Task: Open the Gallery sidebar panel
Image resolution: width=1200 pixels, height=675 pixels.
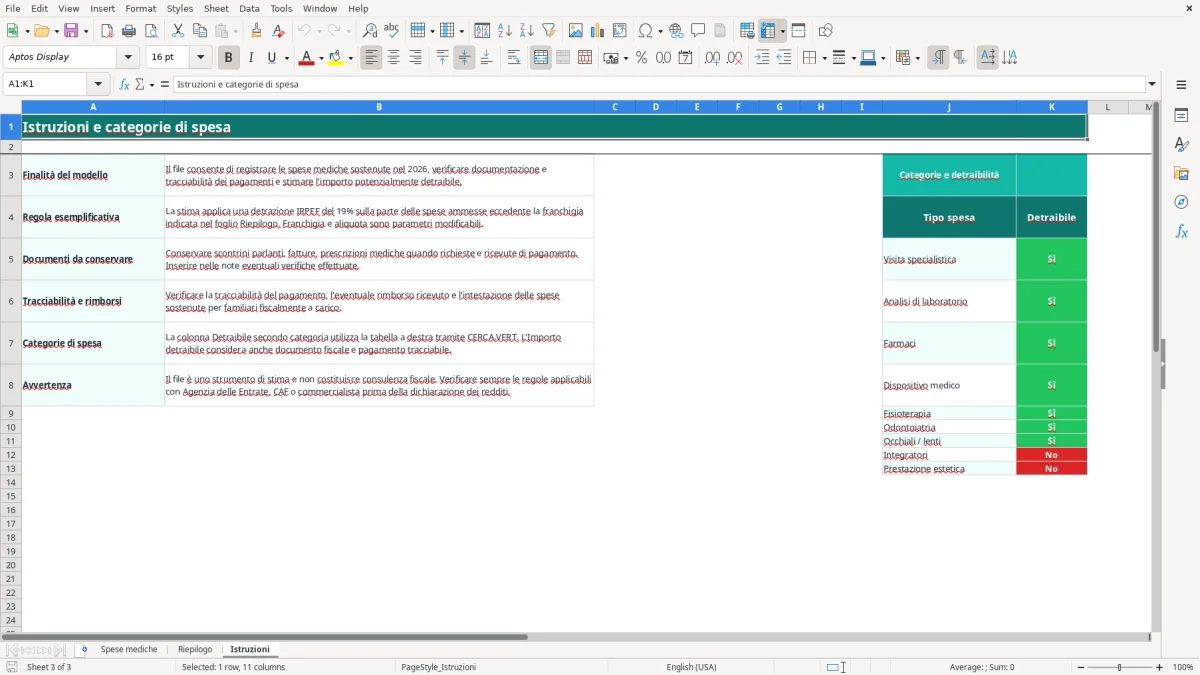Action: (1181, 174)
